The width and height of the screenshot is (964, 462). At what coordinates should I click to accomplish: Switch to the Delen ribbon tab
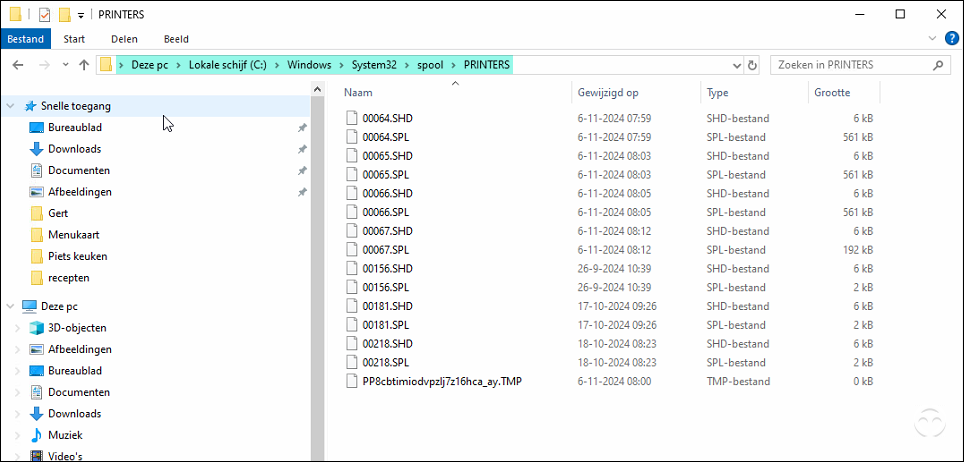tap(124, 39)
